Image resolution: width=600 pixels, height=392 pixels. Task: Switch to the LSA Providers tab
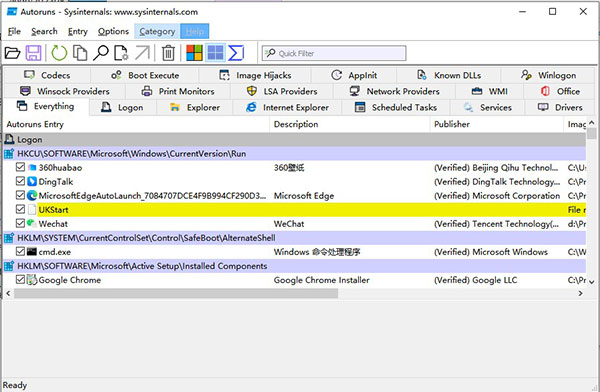point(282,91)
